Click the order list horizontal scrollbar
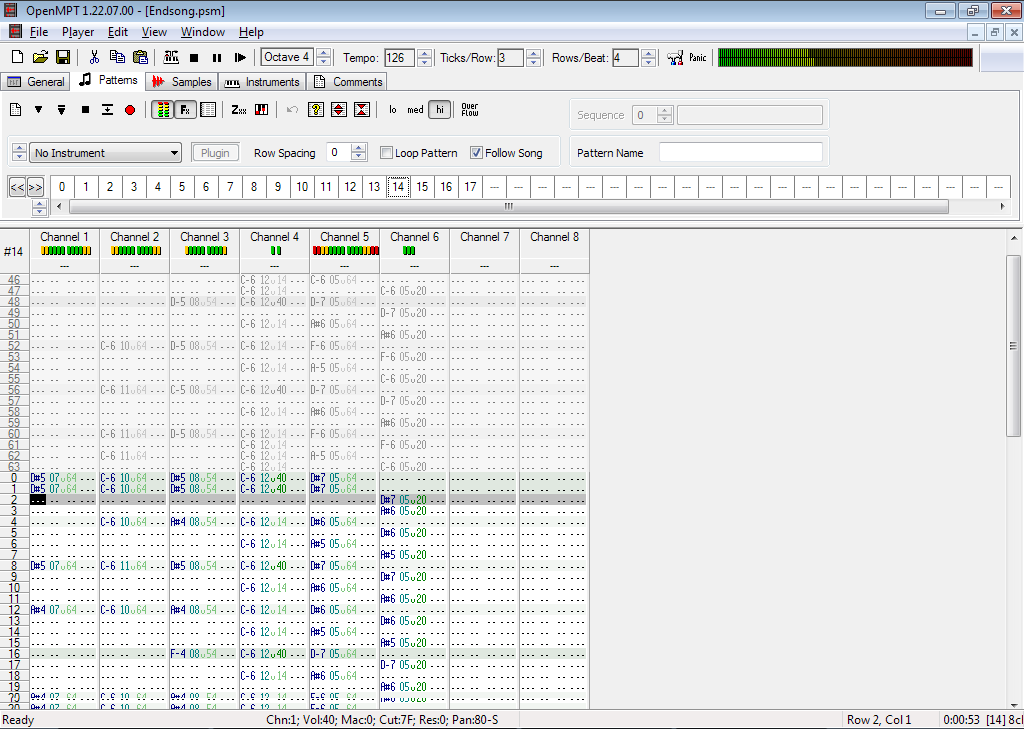This screenshot has height=729, width=1024. 508,206
